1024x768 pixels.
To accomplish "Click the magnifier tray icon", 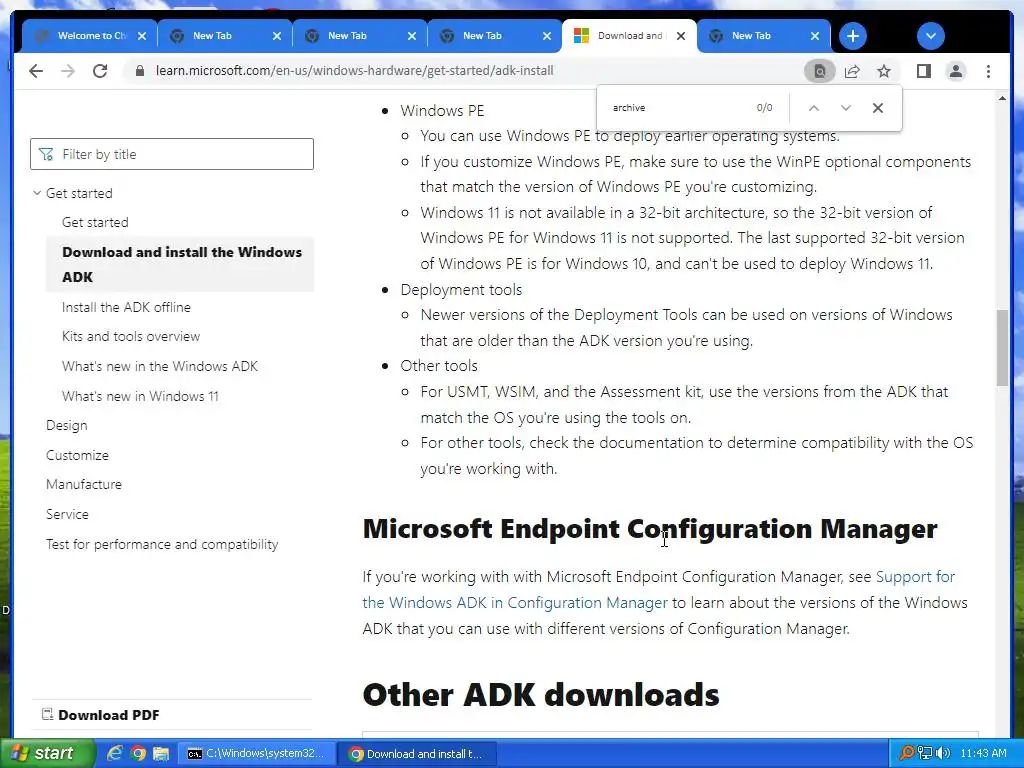I will (x=906, y=753).
